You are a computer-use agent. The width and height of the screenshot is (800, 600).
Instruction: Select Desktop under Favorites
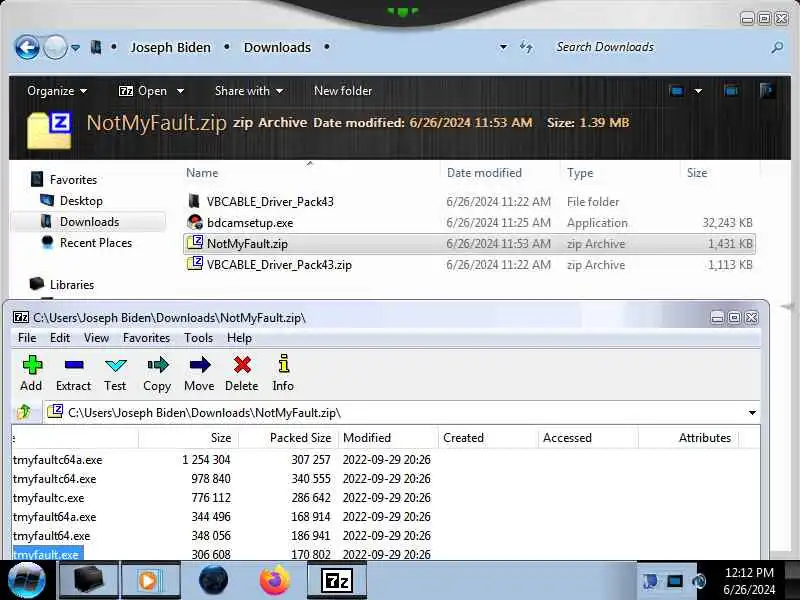click(x=81, y=201)
